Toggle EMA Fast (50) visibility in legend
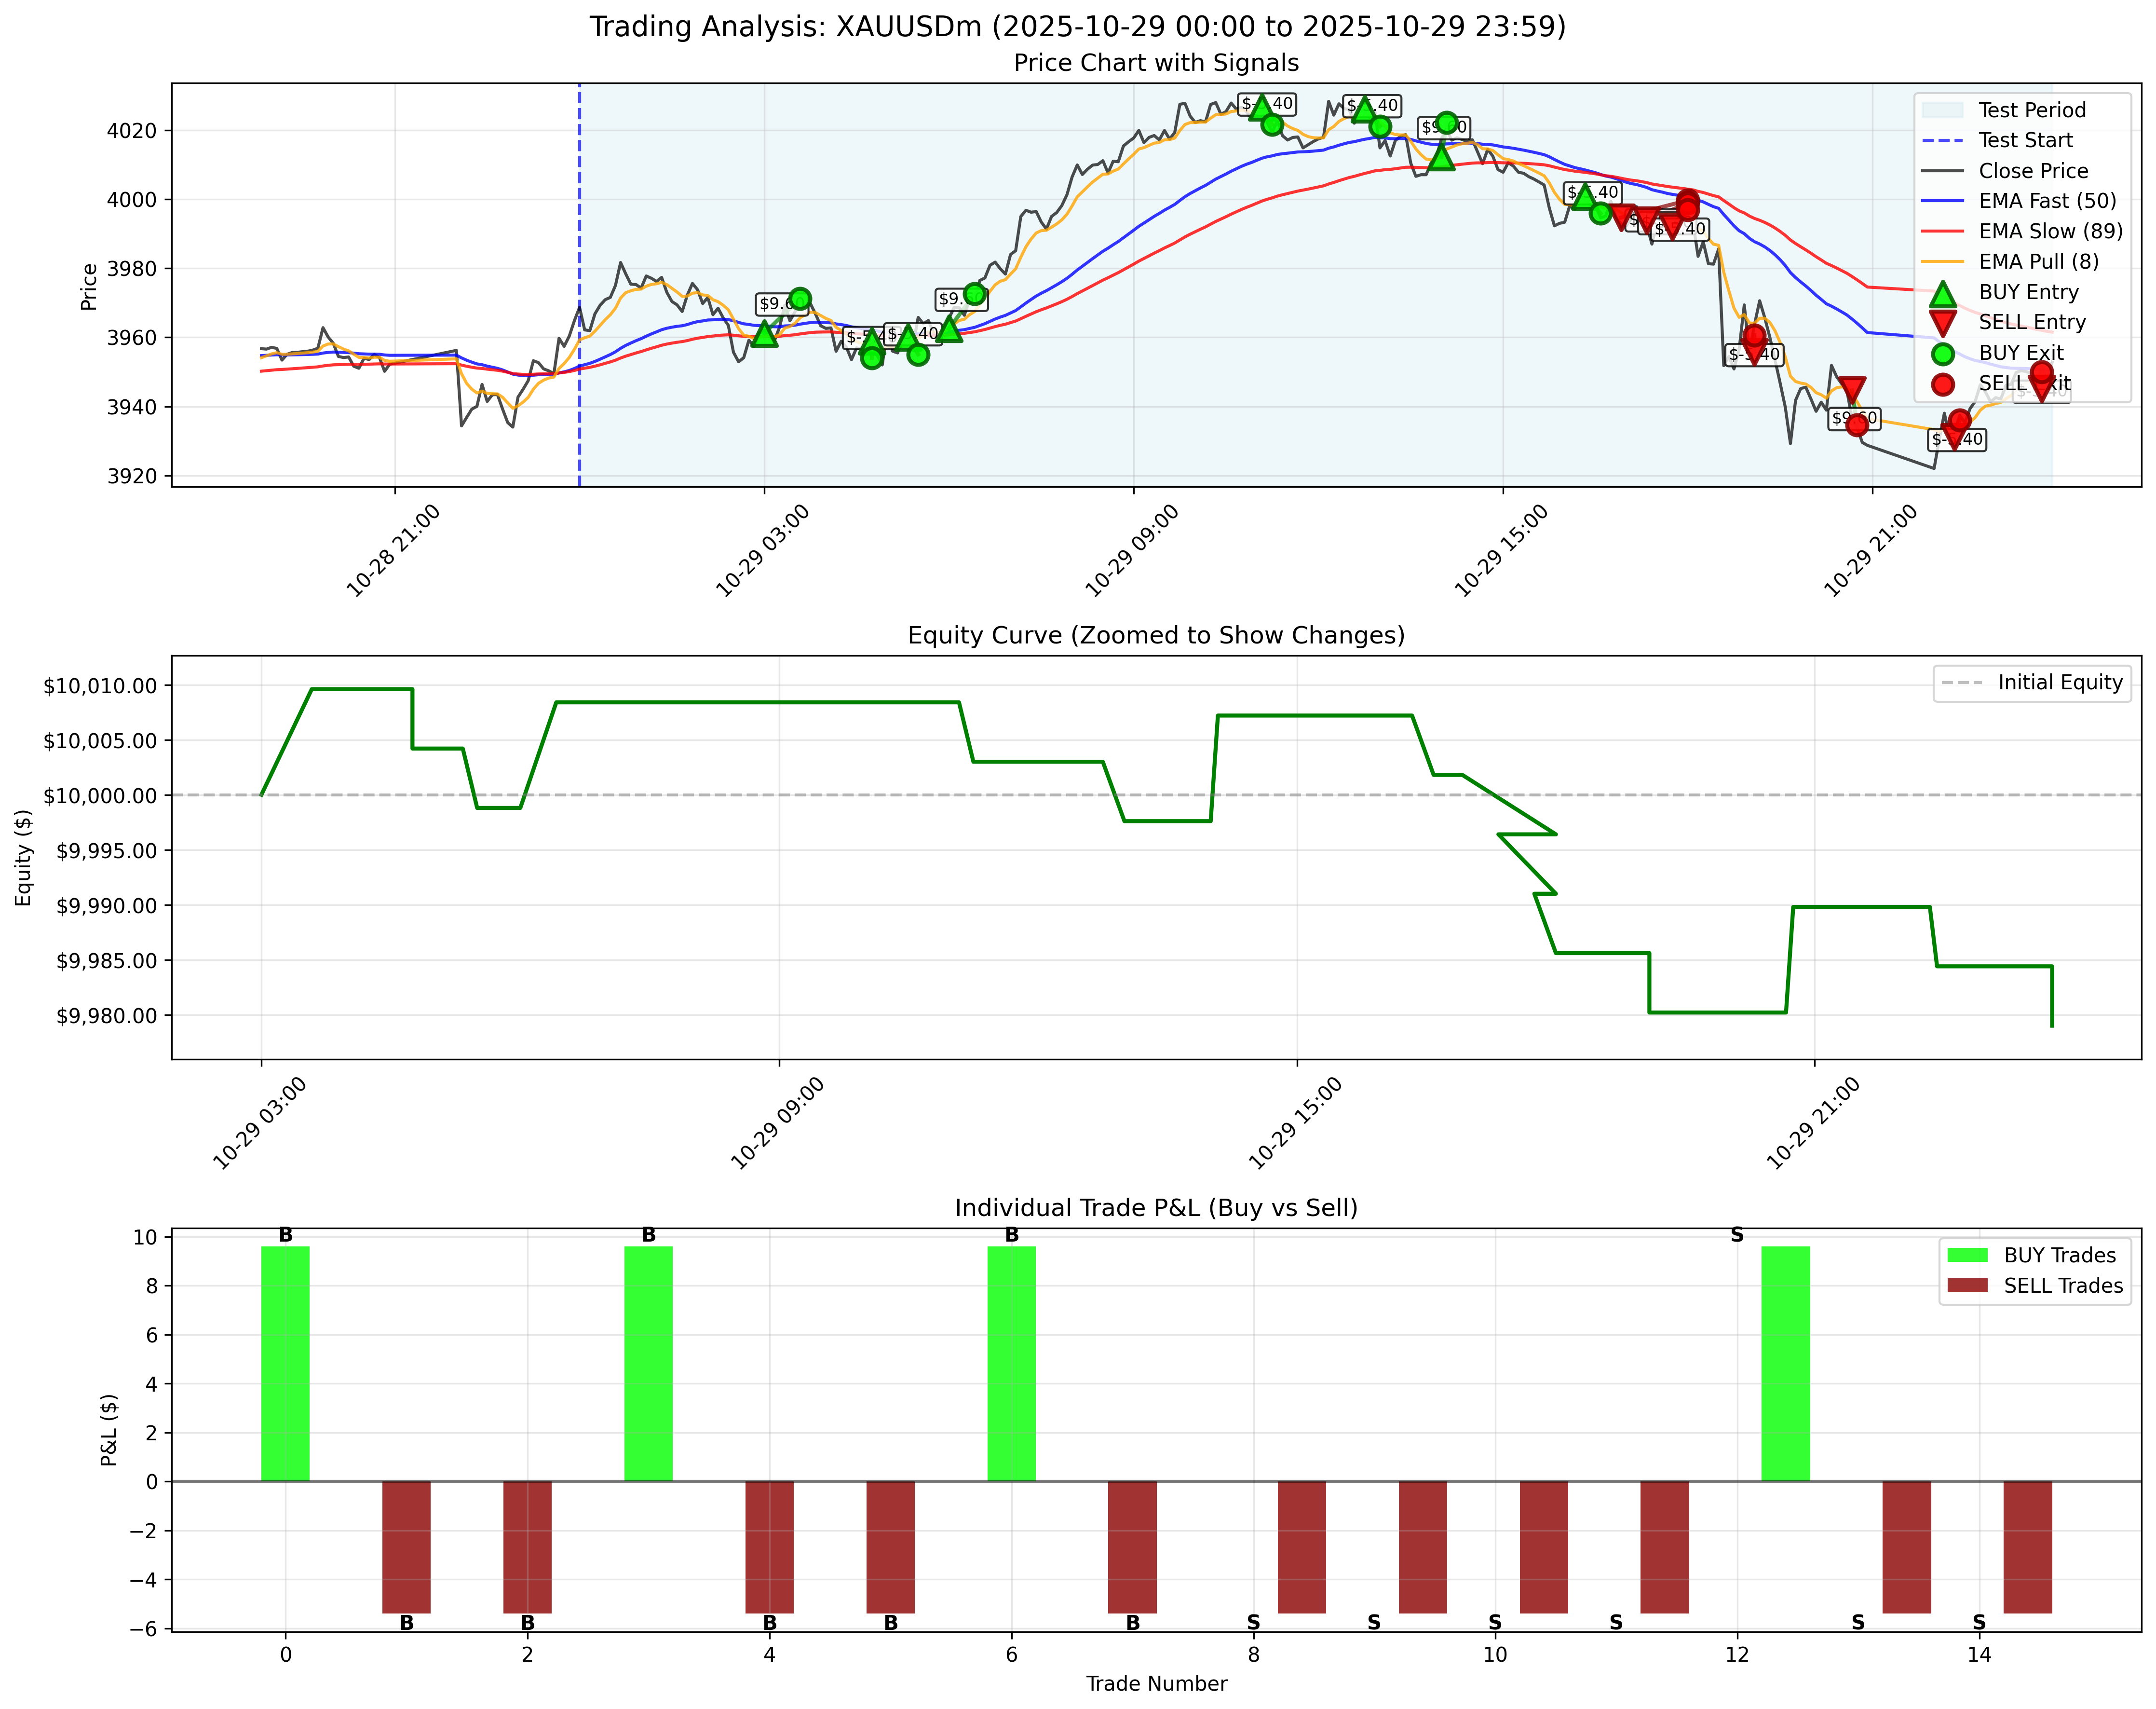This screenshot has width=2156, height=1709. [x=1942, y=200]
